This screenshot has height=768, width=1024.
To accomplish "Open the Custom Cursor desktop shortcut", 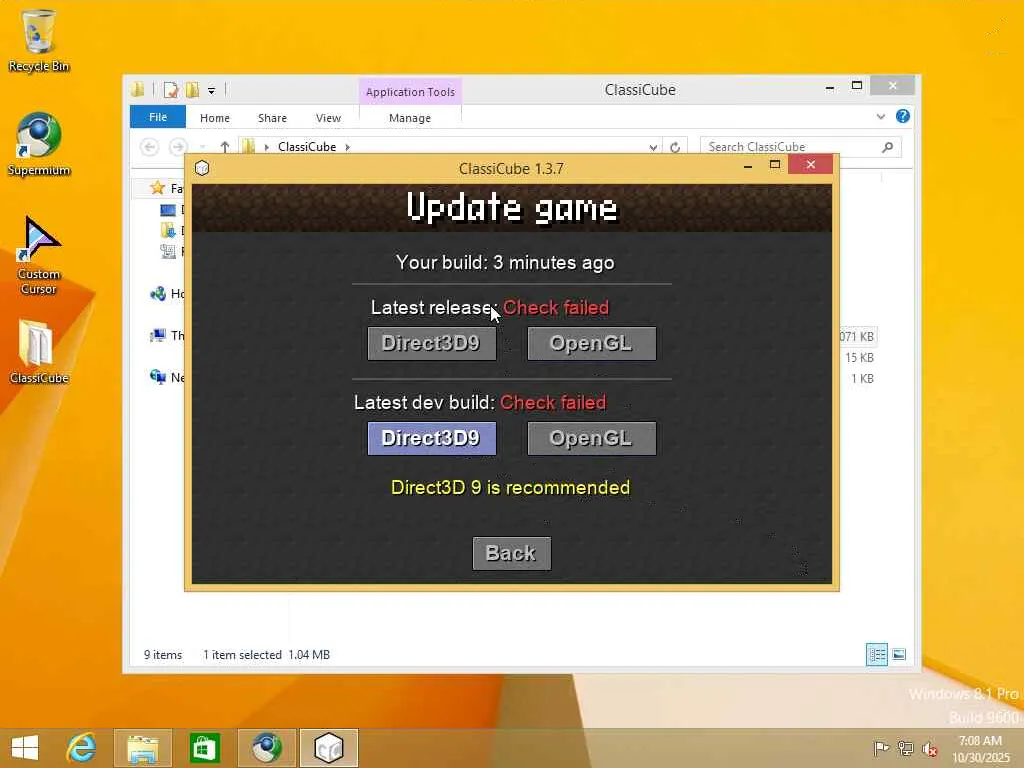I will click(39, 255).
